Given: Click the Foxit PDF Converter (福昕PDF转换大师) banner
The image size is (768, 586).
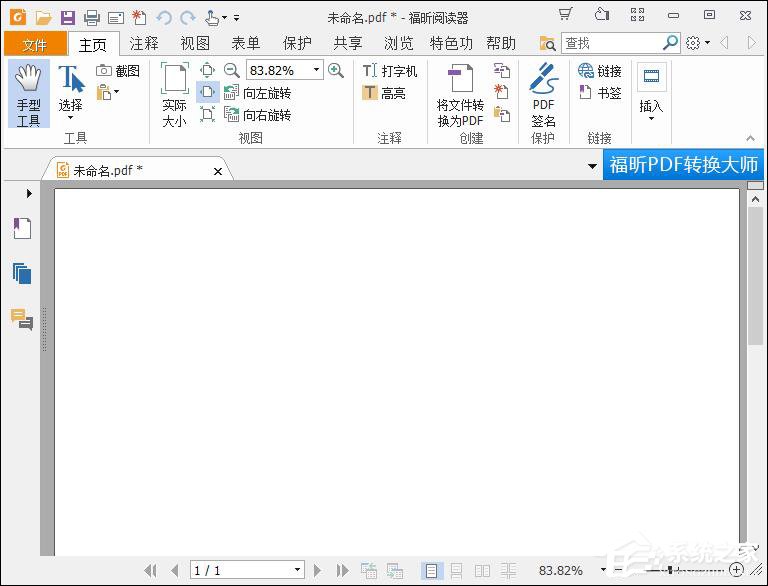Looking at the screenshot, I should click(684, 165).
